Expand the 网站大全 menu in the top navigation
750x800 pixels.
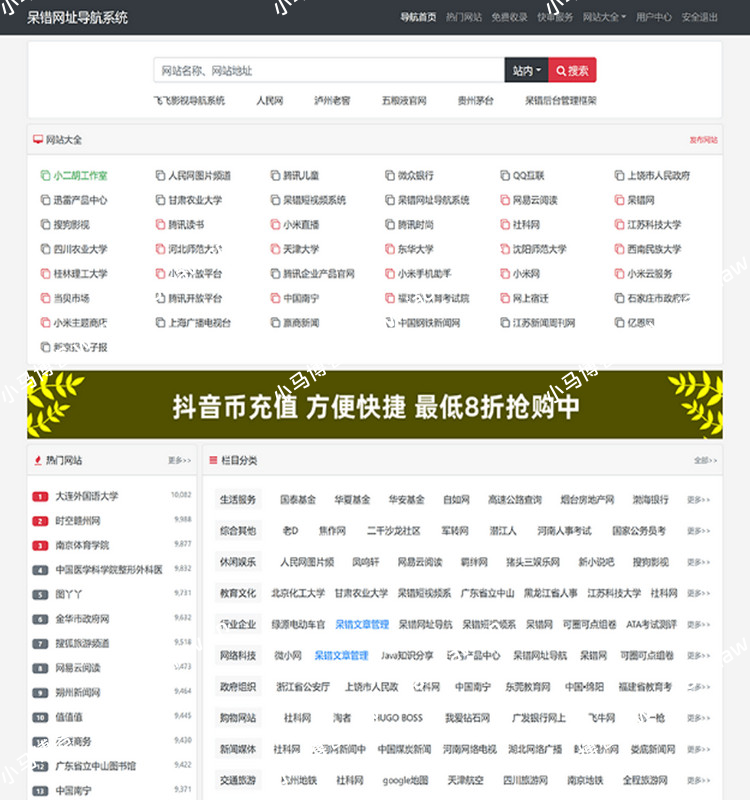point(603,17)
